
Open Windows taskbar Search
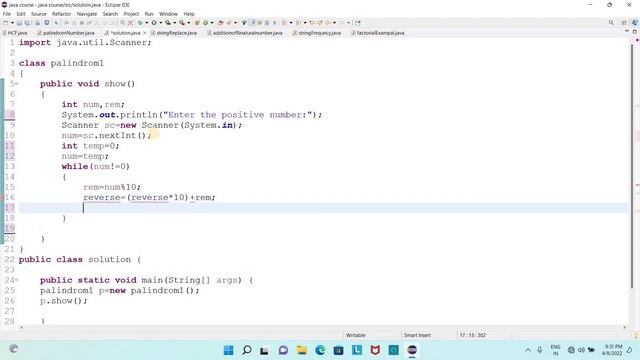247,350
